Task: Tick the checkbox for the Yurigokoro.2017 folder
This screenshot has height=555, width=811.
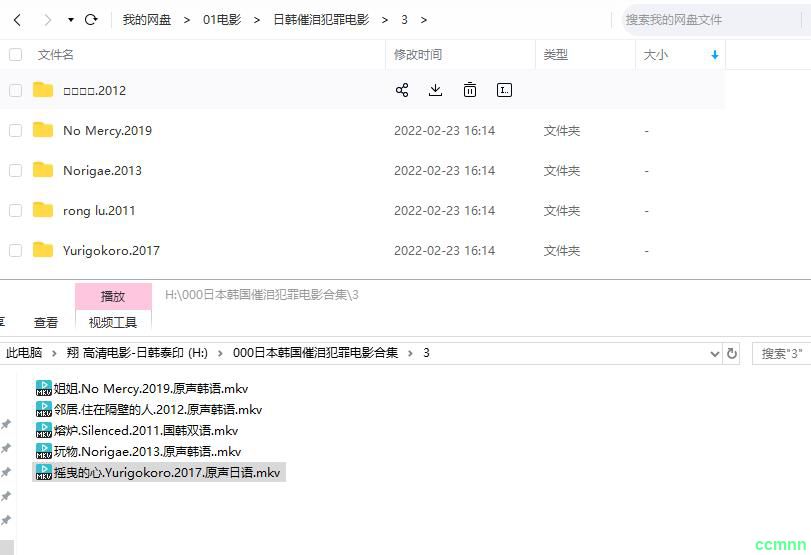Action: [x=15, y=250]
